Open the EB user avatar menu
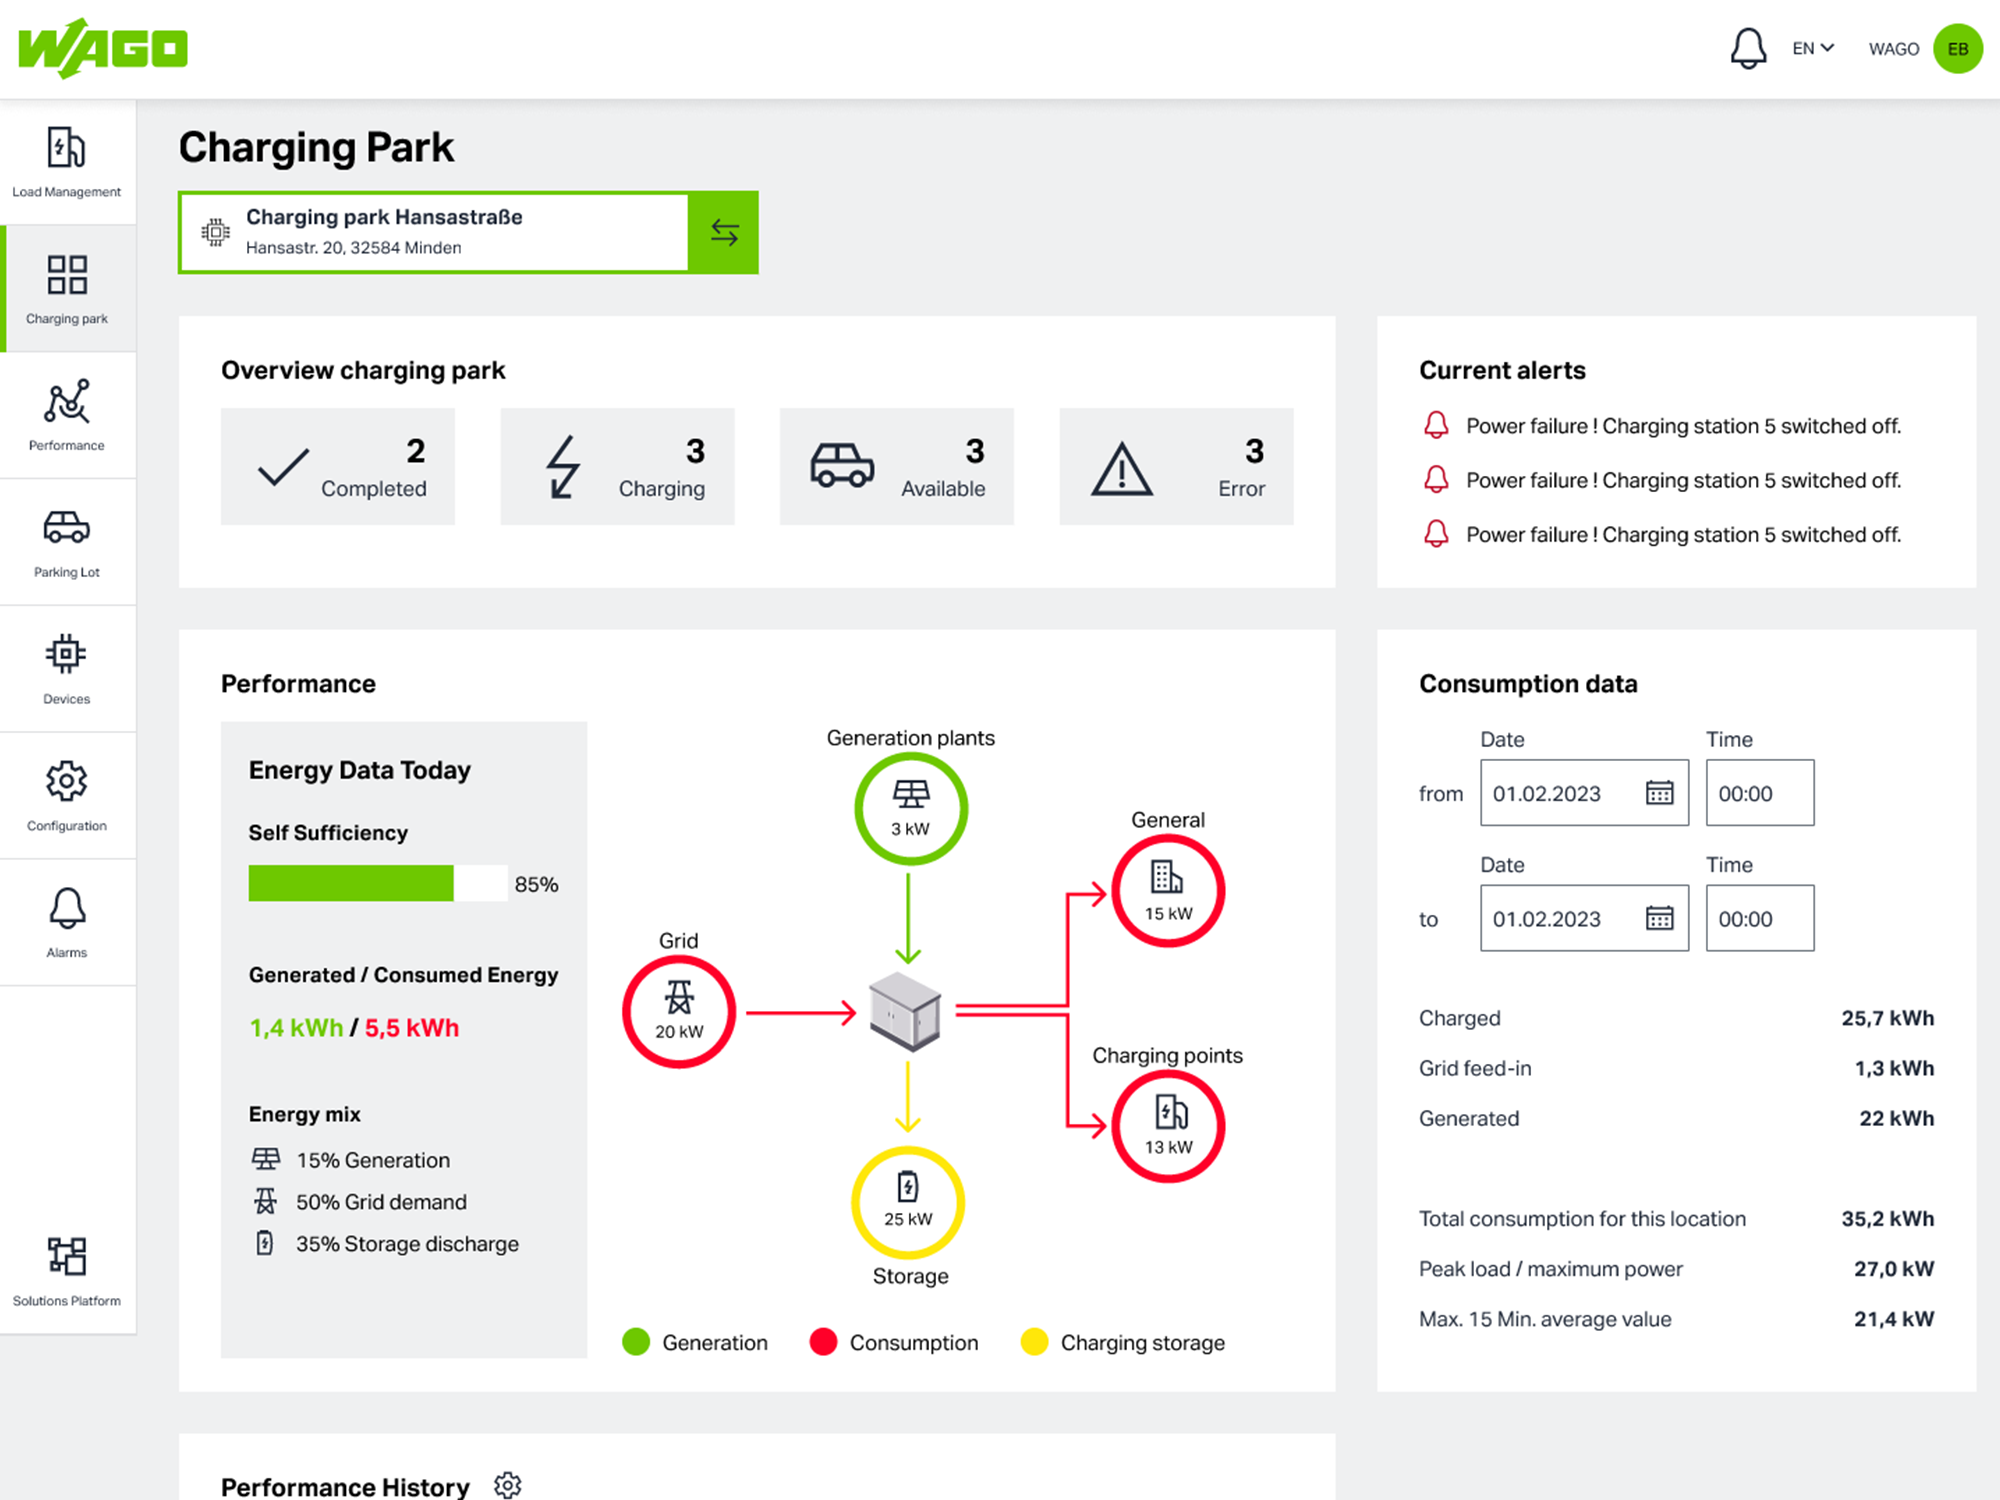Image resolution: width=2000 pixels, height=1500 pixels. coord(1957,48)
